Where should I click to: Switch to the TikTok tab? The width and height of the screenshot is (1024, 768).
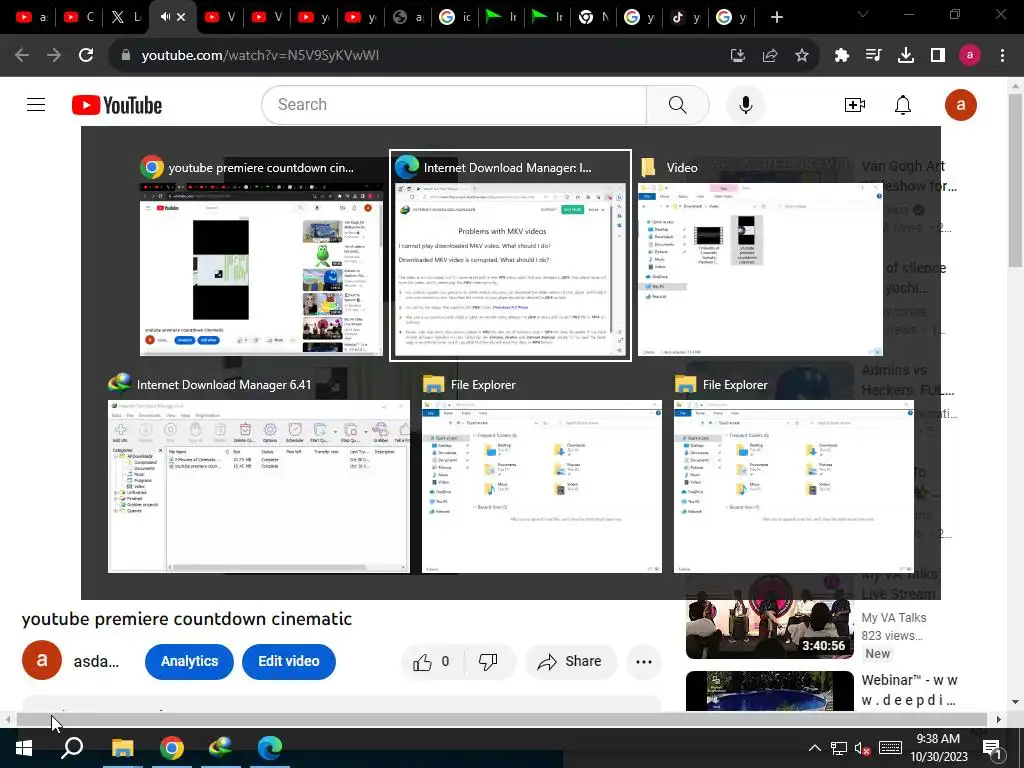tap(686, 17)
